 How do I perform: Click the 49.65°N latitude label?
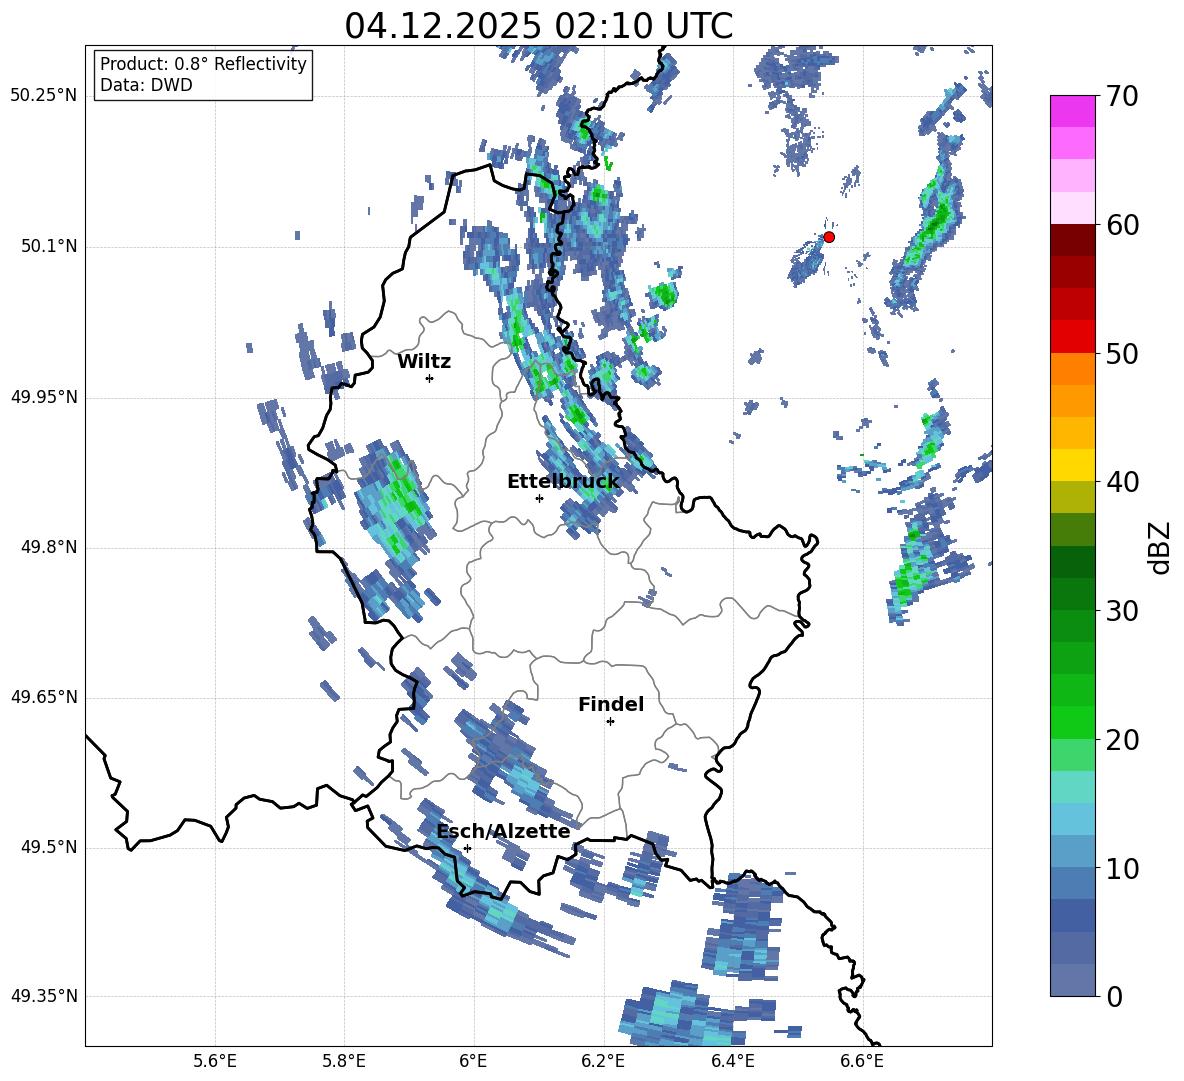coord(44,697)
